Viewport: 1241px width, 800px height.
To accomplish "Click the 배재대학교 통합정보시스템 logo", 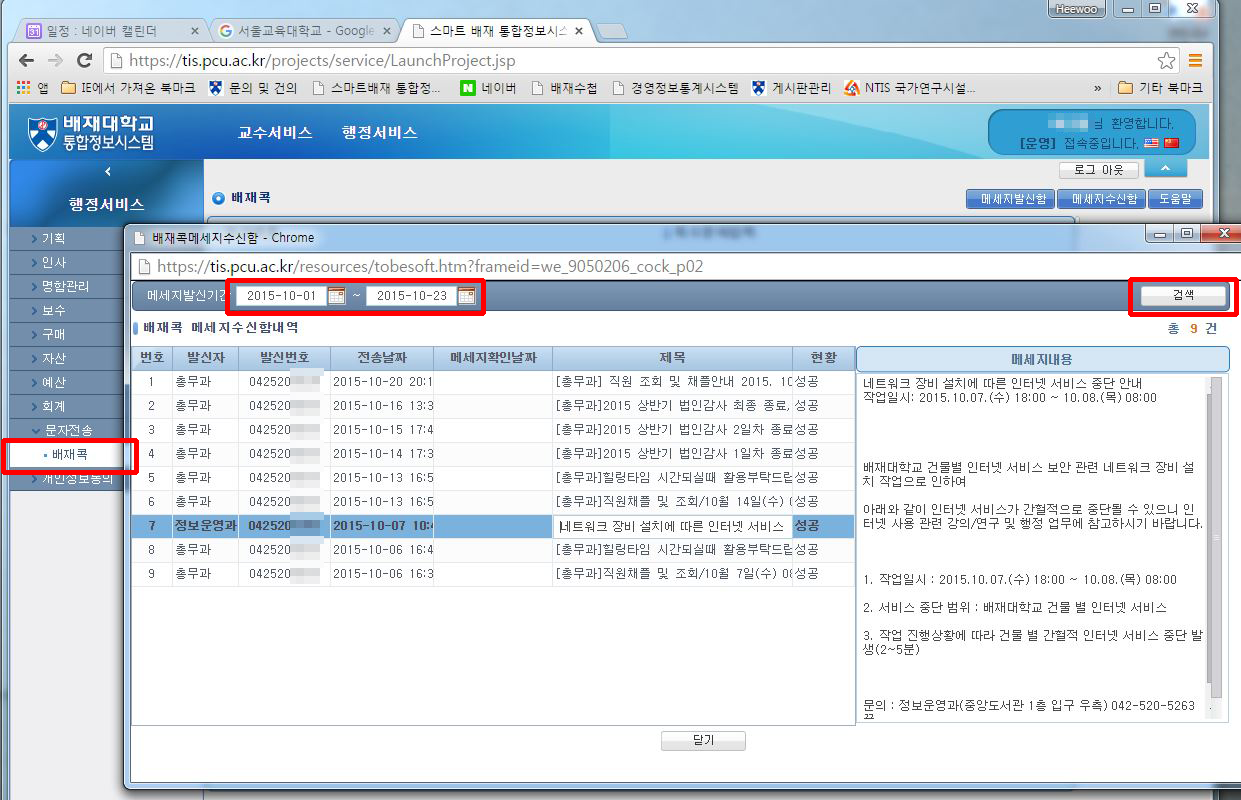I will click(90, 132).
